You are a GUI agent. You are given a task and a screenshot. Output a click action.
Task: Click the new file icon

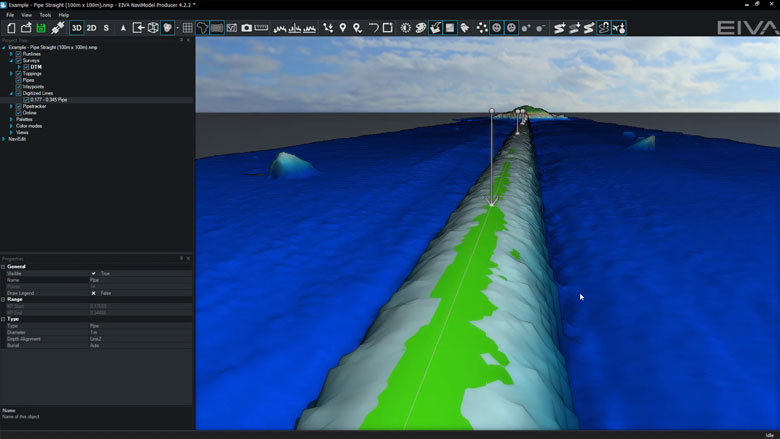pos(11,28)
